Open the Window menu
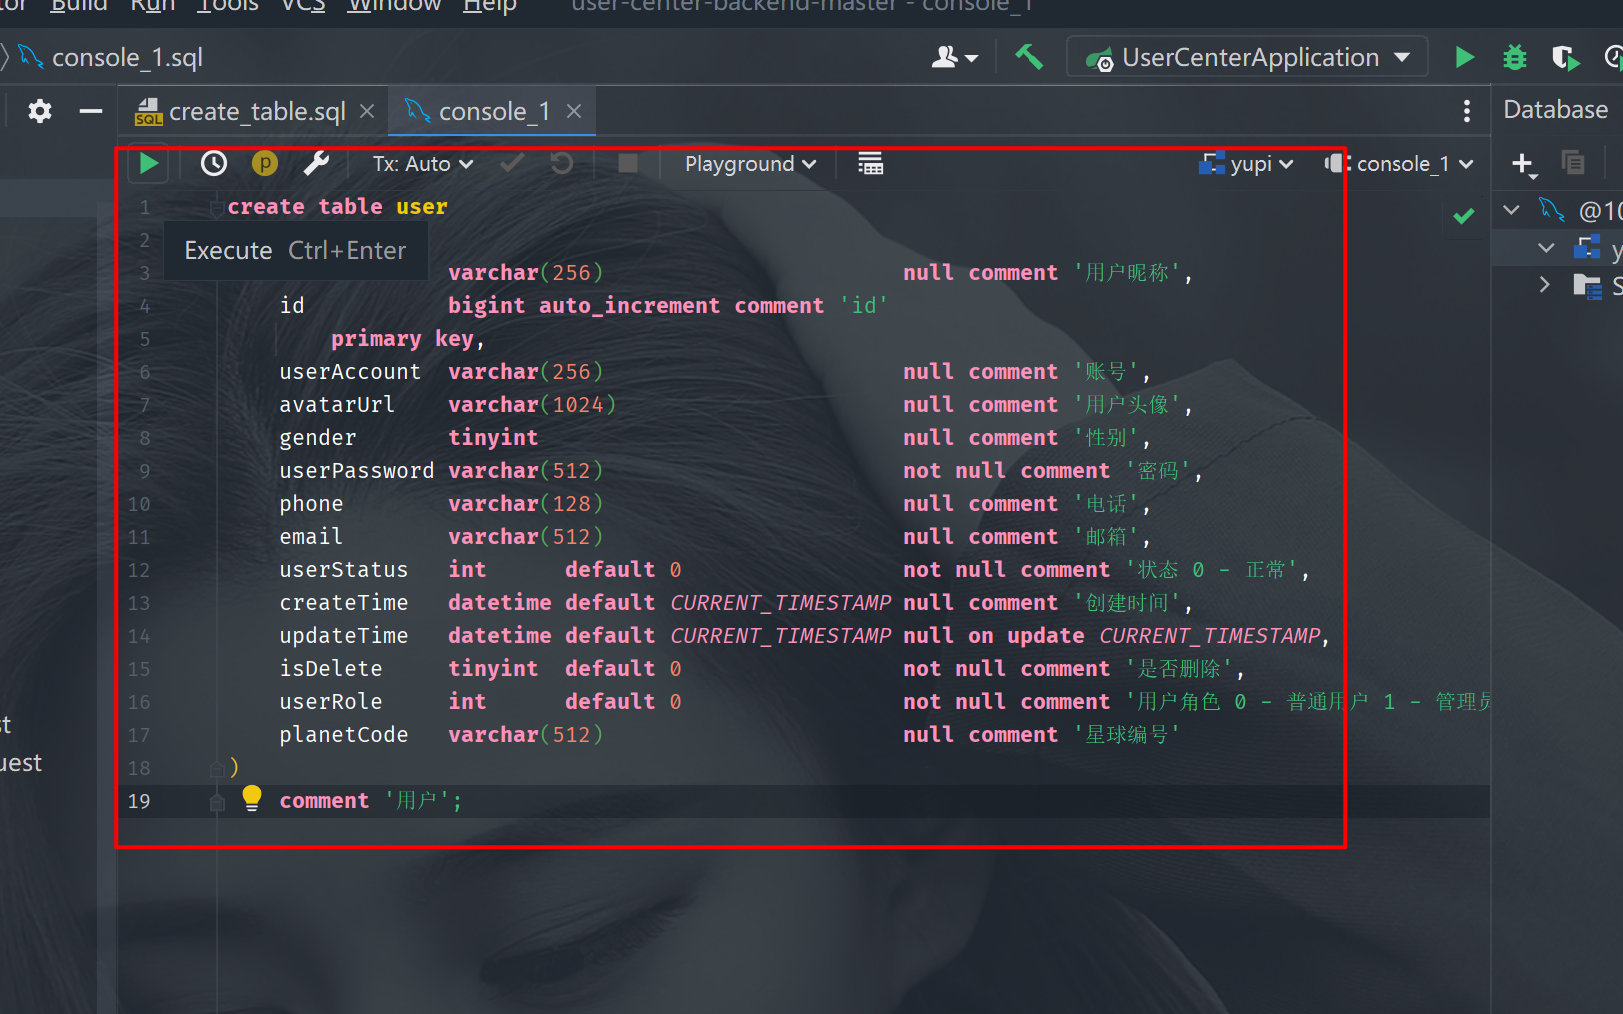The height and width of the screenshot is (1014, 1623). coord(394,6)
